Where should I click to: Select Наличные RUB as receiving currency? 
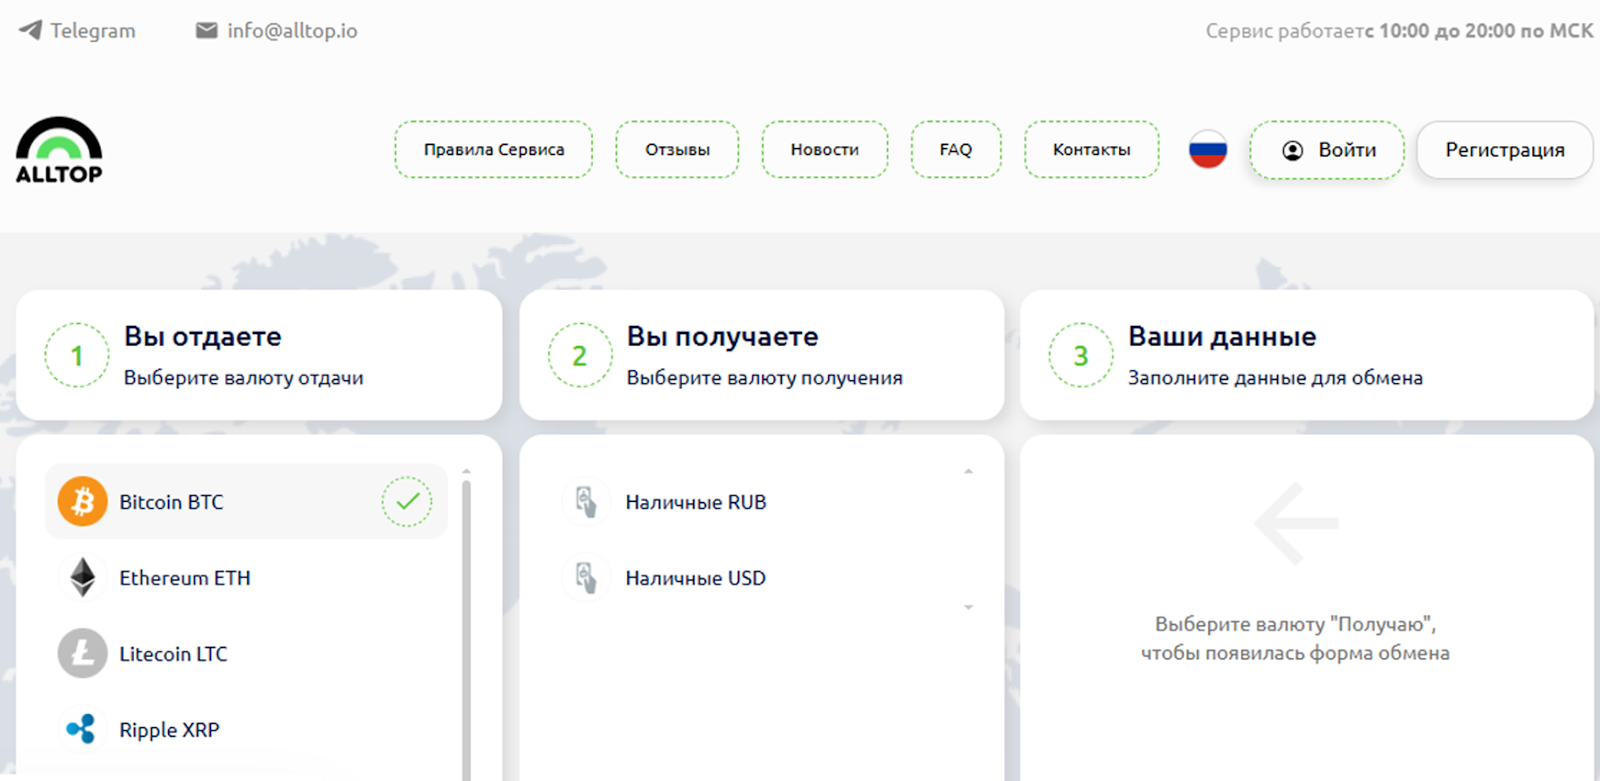(695, 502)
